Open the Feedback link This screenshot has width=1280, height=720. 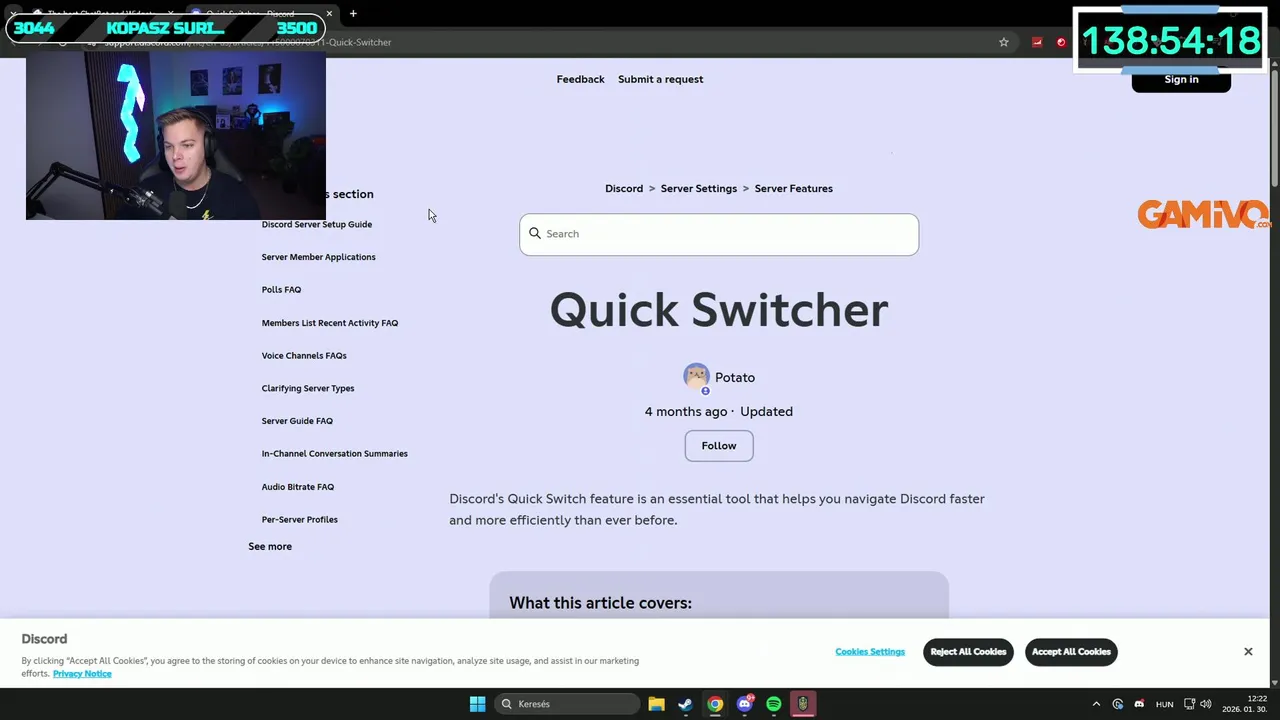point(580,79)
